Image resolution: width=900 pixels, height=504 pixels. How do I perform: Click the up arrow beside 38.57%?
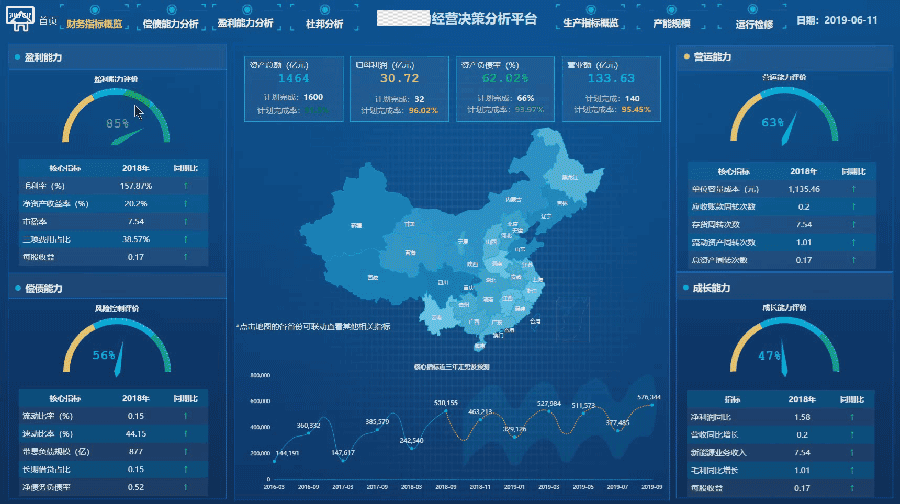185,239
